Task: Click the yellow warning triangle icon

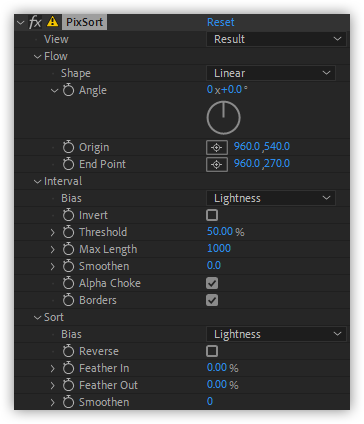Action: pos(52,22)
